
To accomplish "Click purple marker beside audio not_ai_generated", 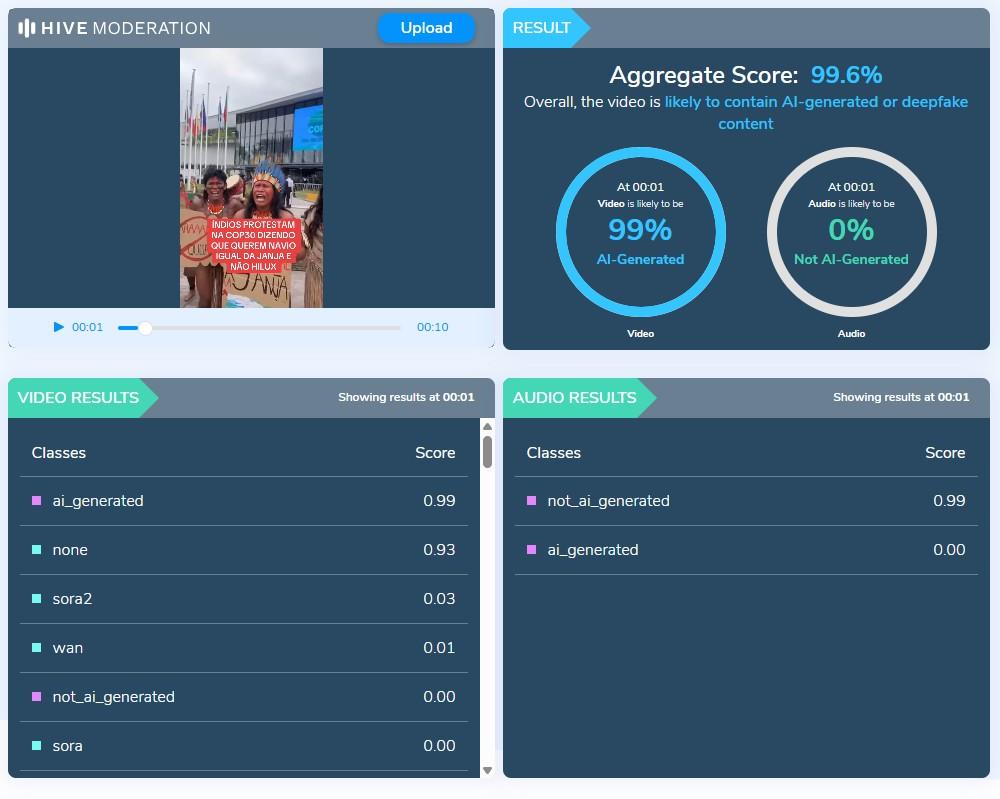I will pyautogui.click(x=532, y=501).
